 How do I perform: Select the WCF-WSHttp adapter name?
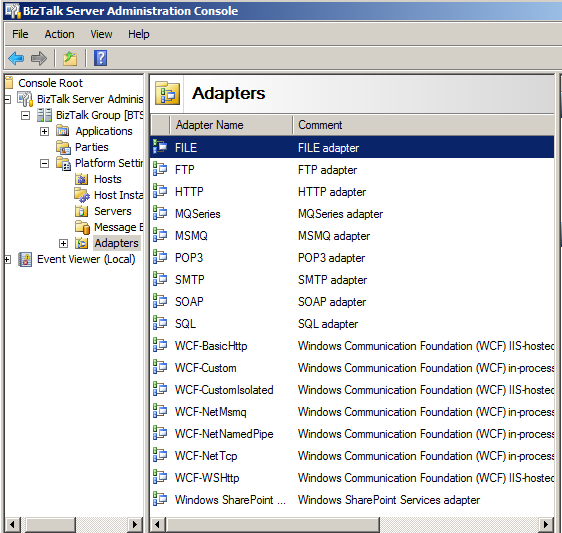(x=207, y=478)
